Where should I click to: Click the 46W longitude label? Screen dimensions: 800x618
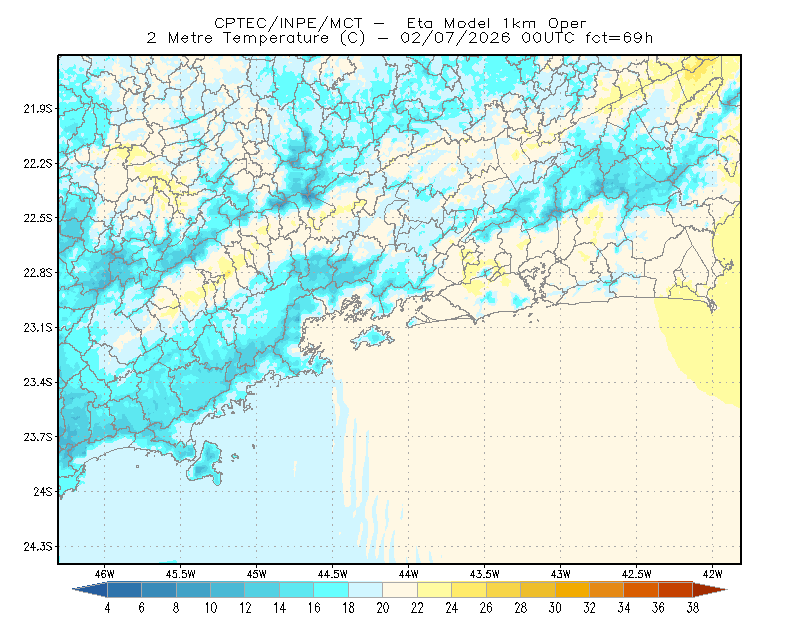point(105,574)
